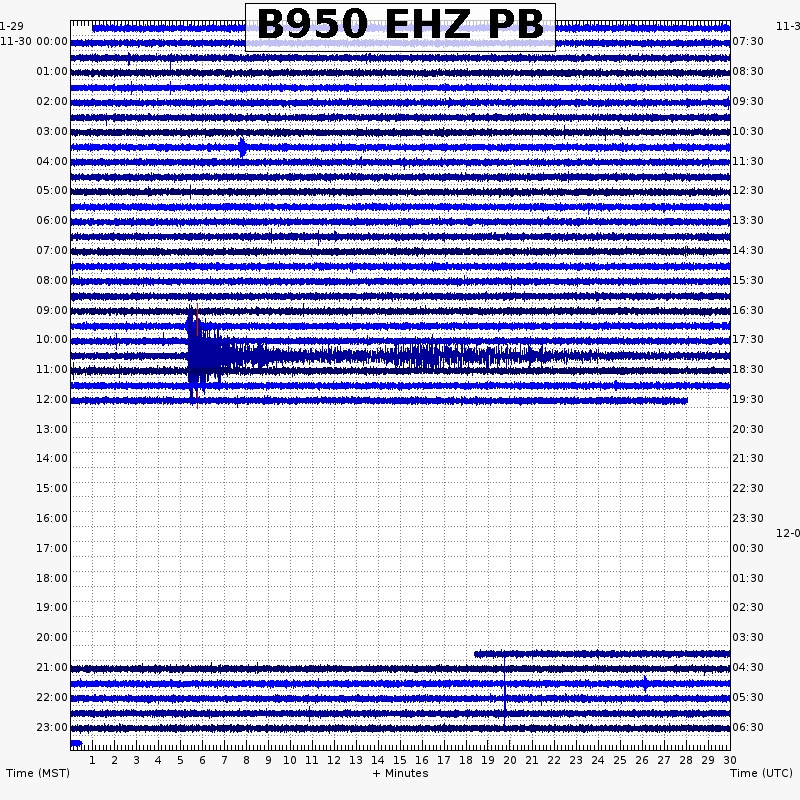
Task: Click the small spike on the 03:30 trace
Action: (x=243, y=147)
